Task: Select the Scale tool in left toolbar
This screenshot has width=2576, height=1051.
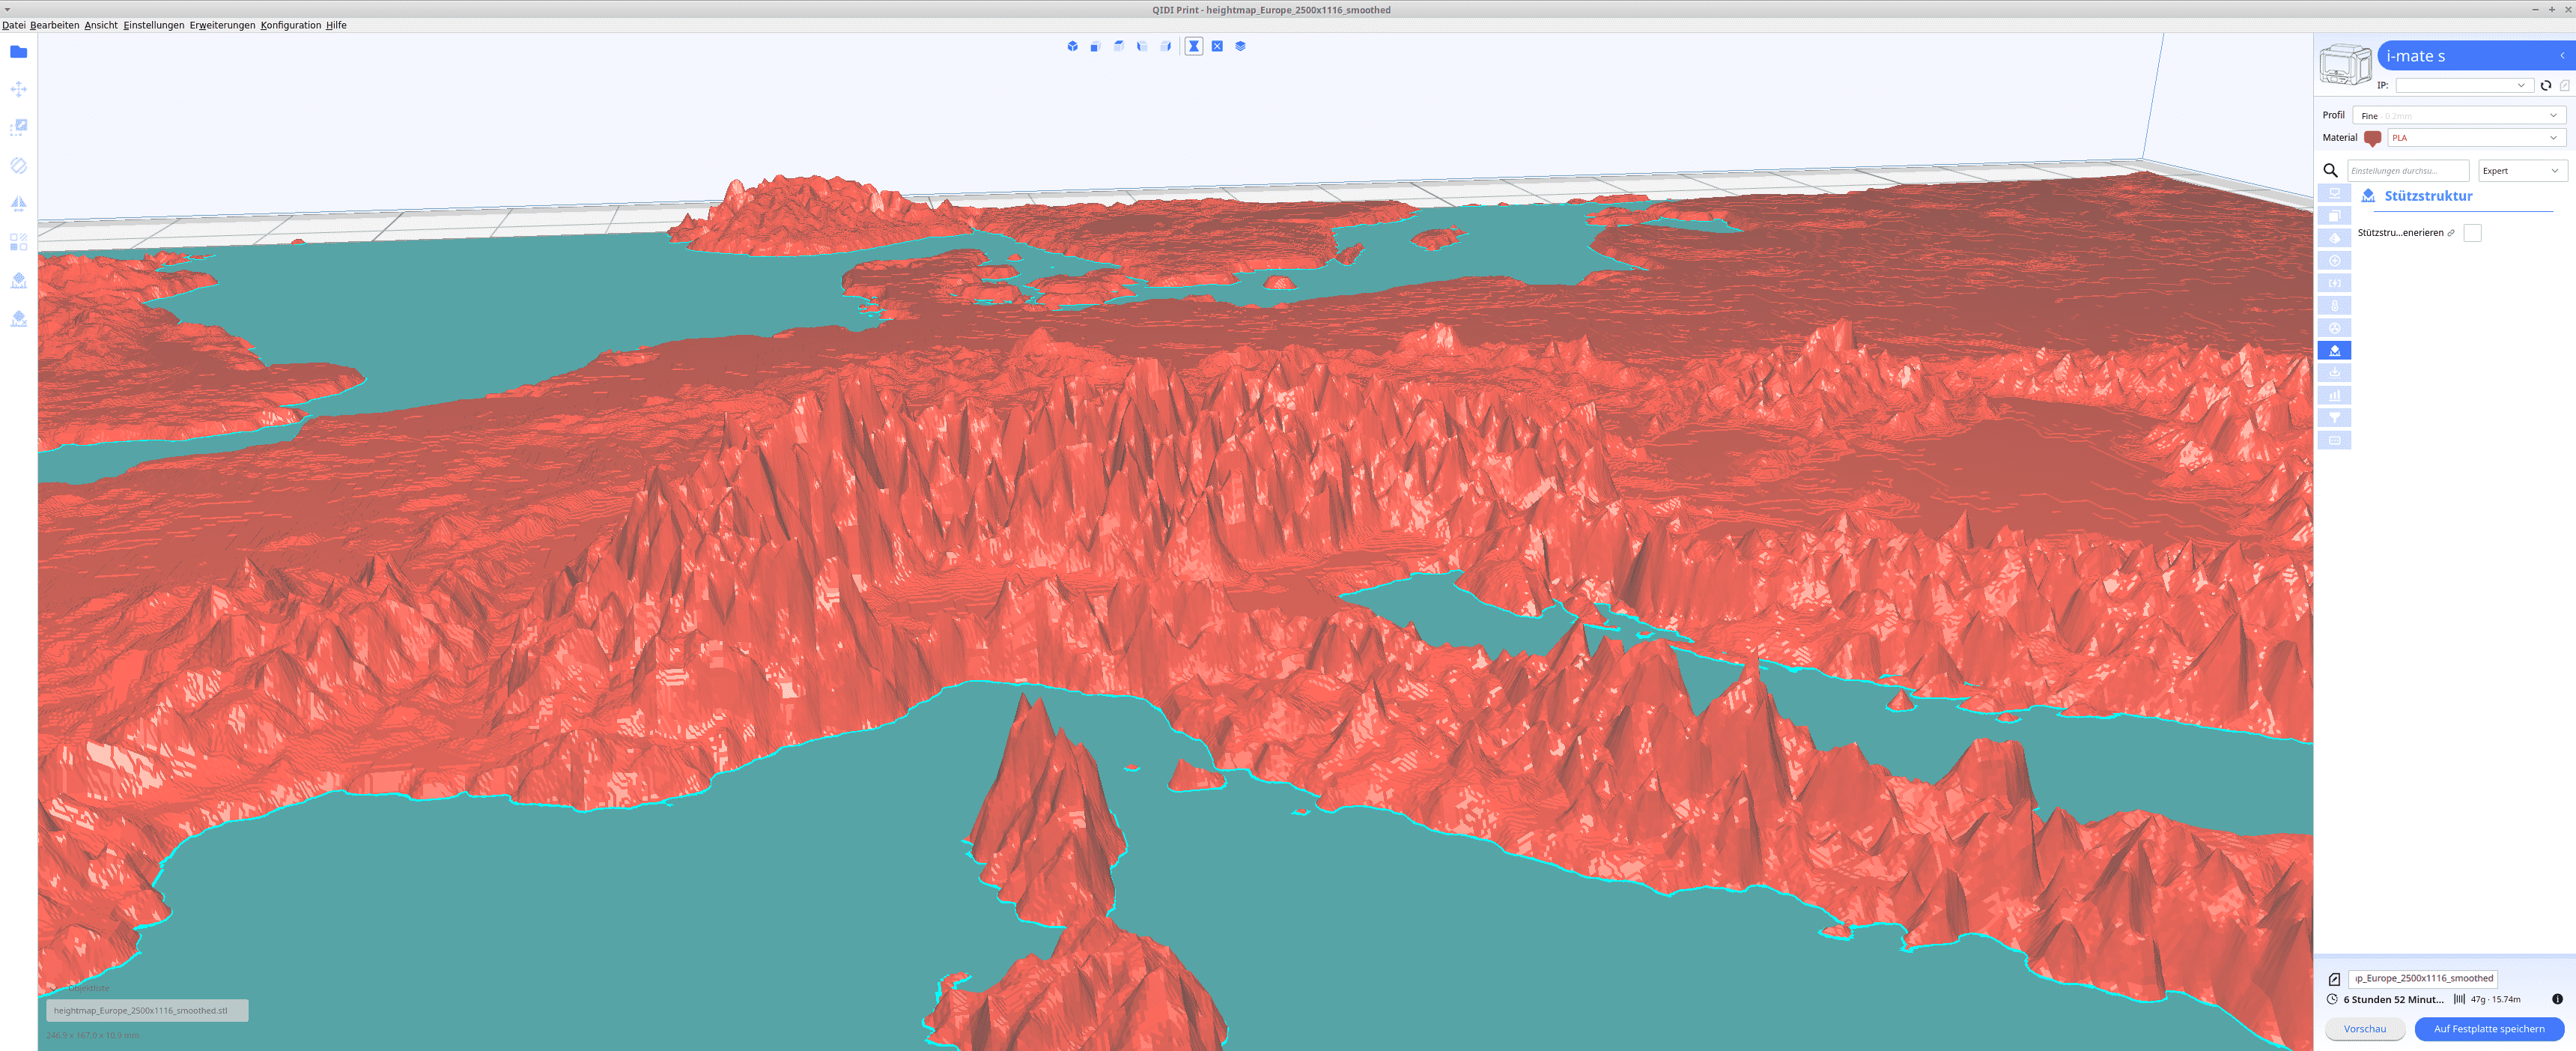Action: [18, 128]
